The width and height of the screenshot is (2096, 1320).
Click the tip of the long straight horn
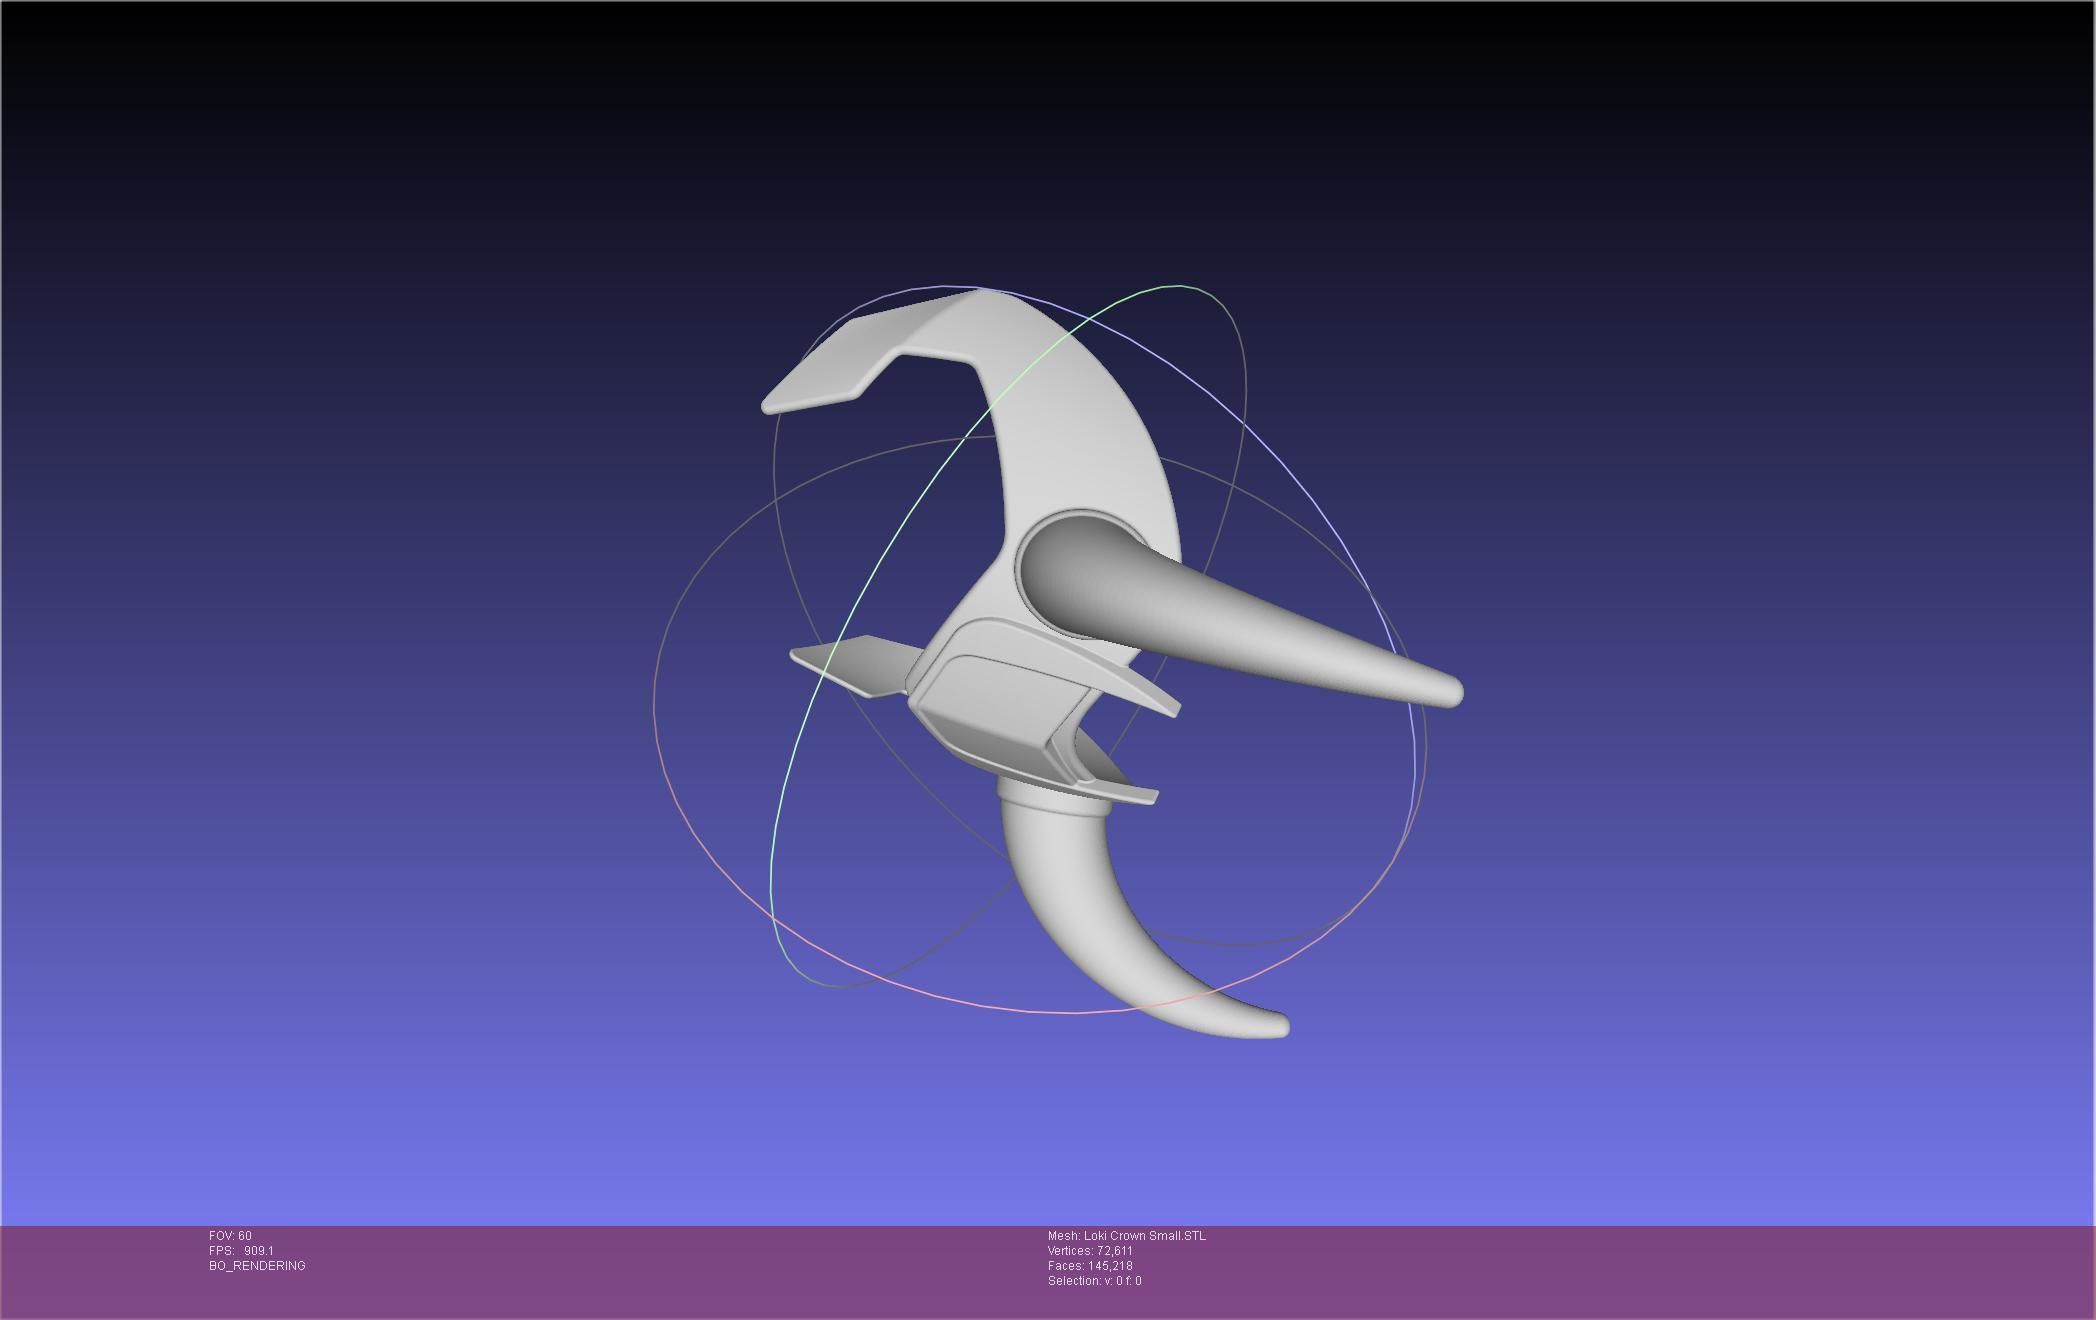(1452, 692)
